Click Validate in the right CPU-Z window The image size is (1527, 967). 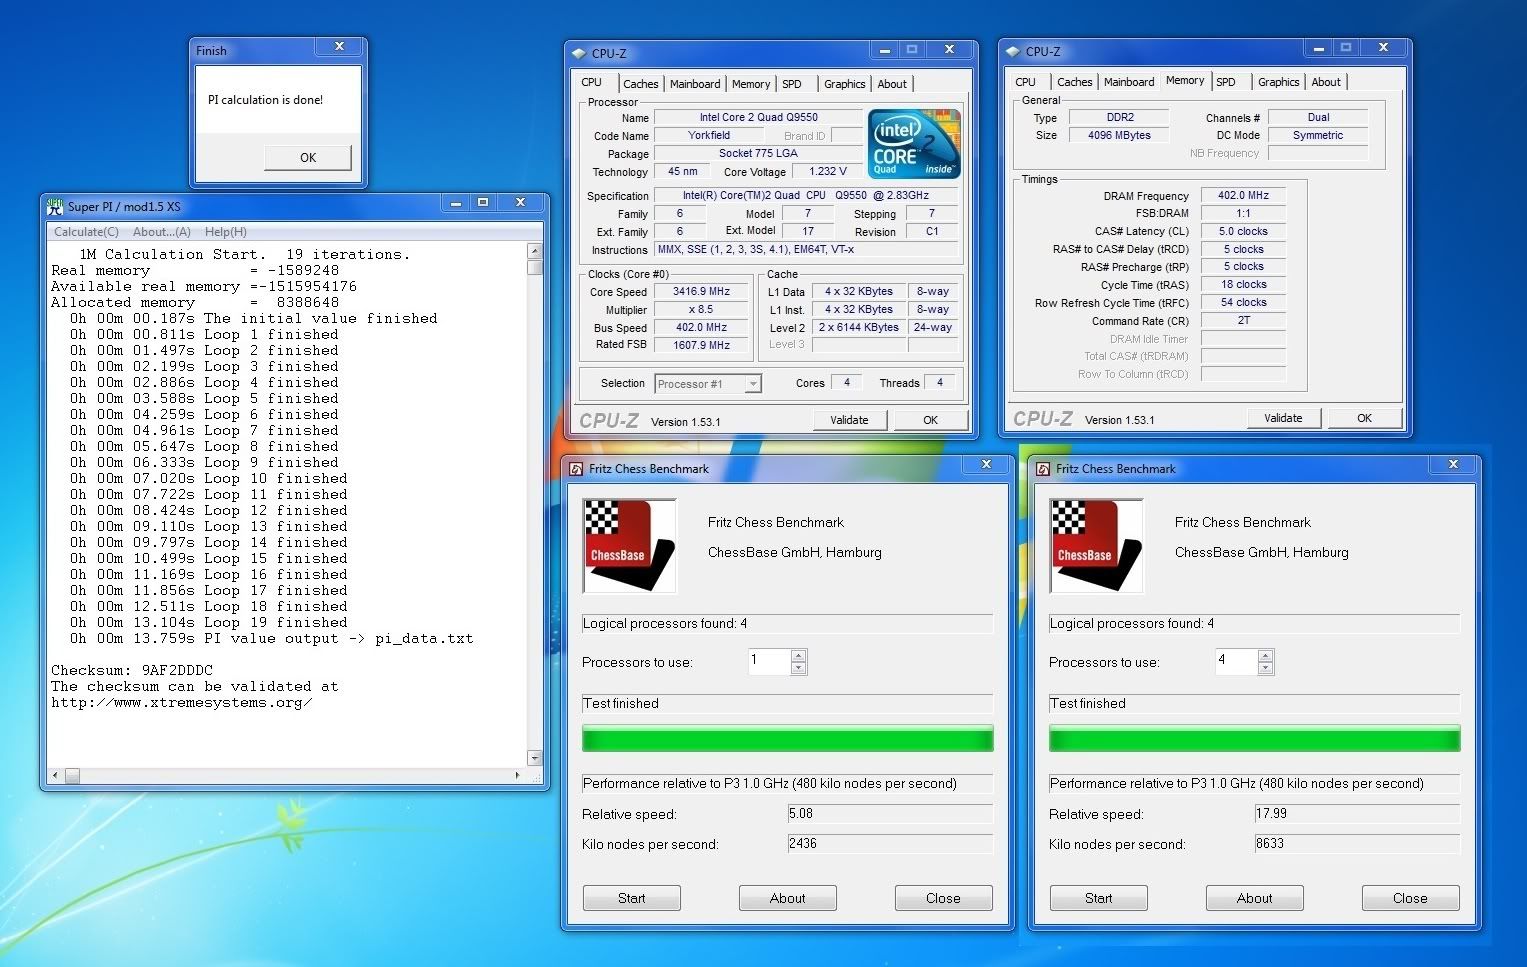(x=1283, y=418)
